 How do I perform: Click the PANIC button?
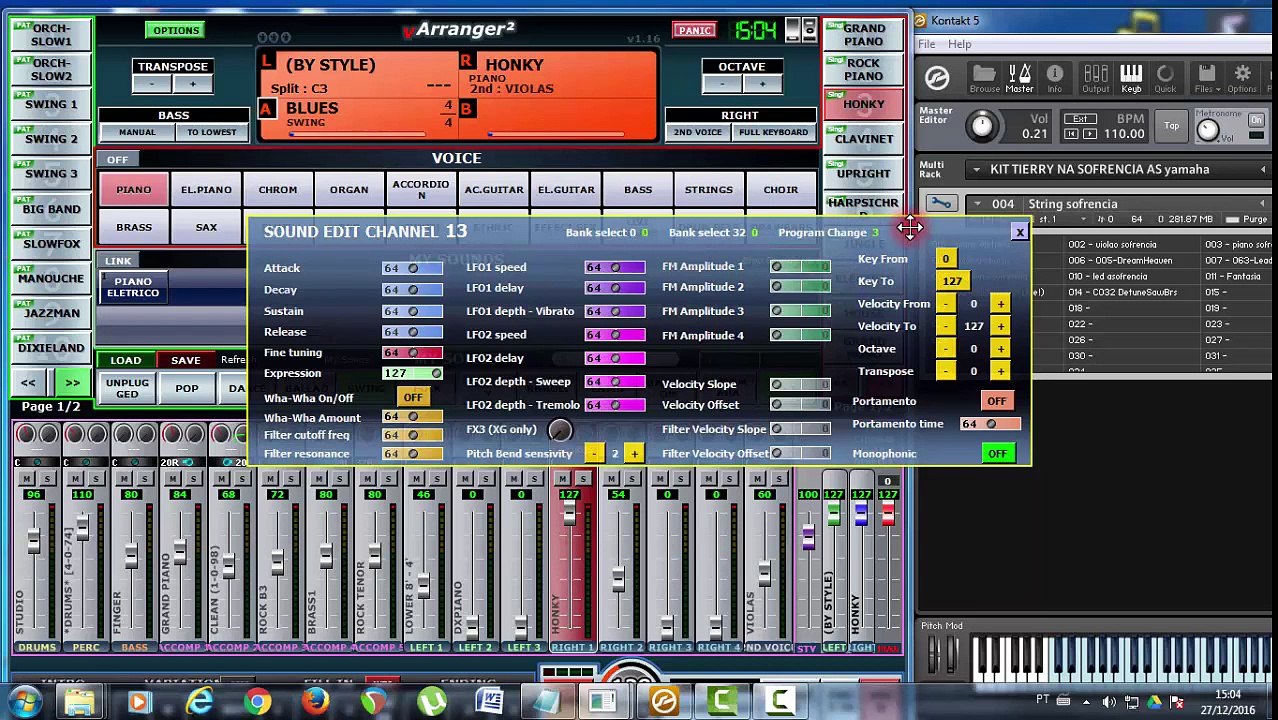tap(694, 30)
